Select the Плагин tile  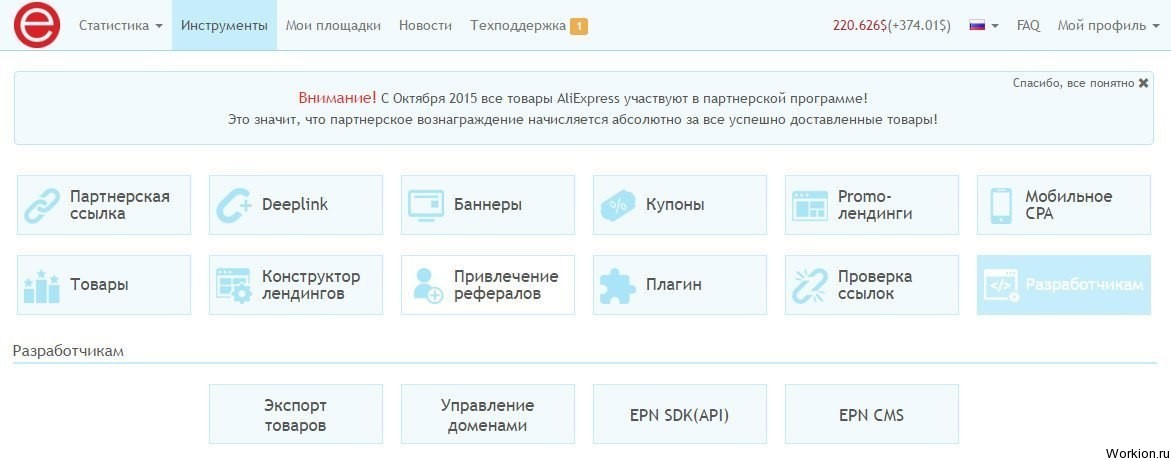680,285
